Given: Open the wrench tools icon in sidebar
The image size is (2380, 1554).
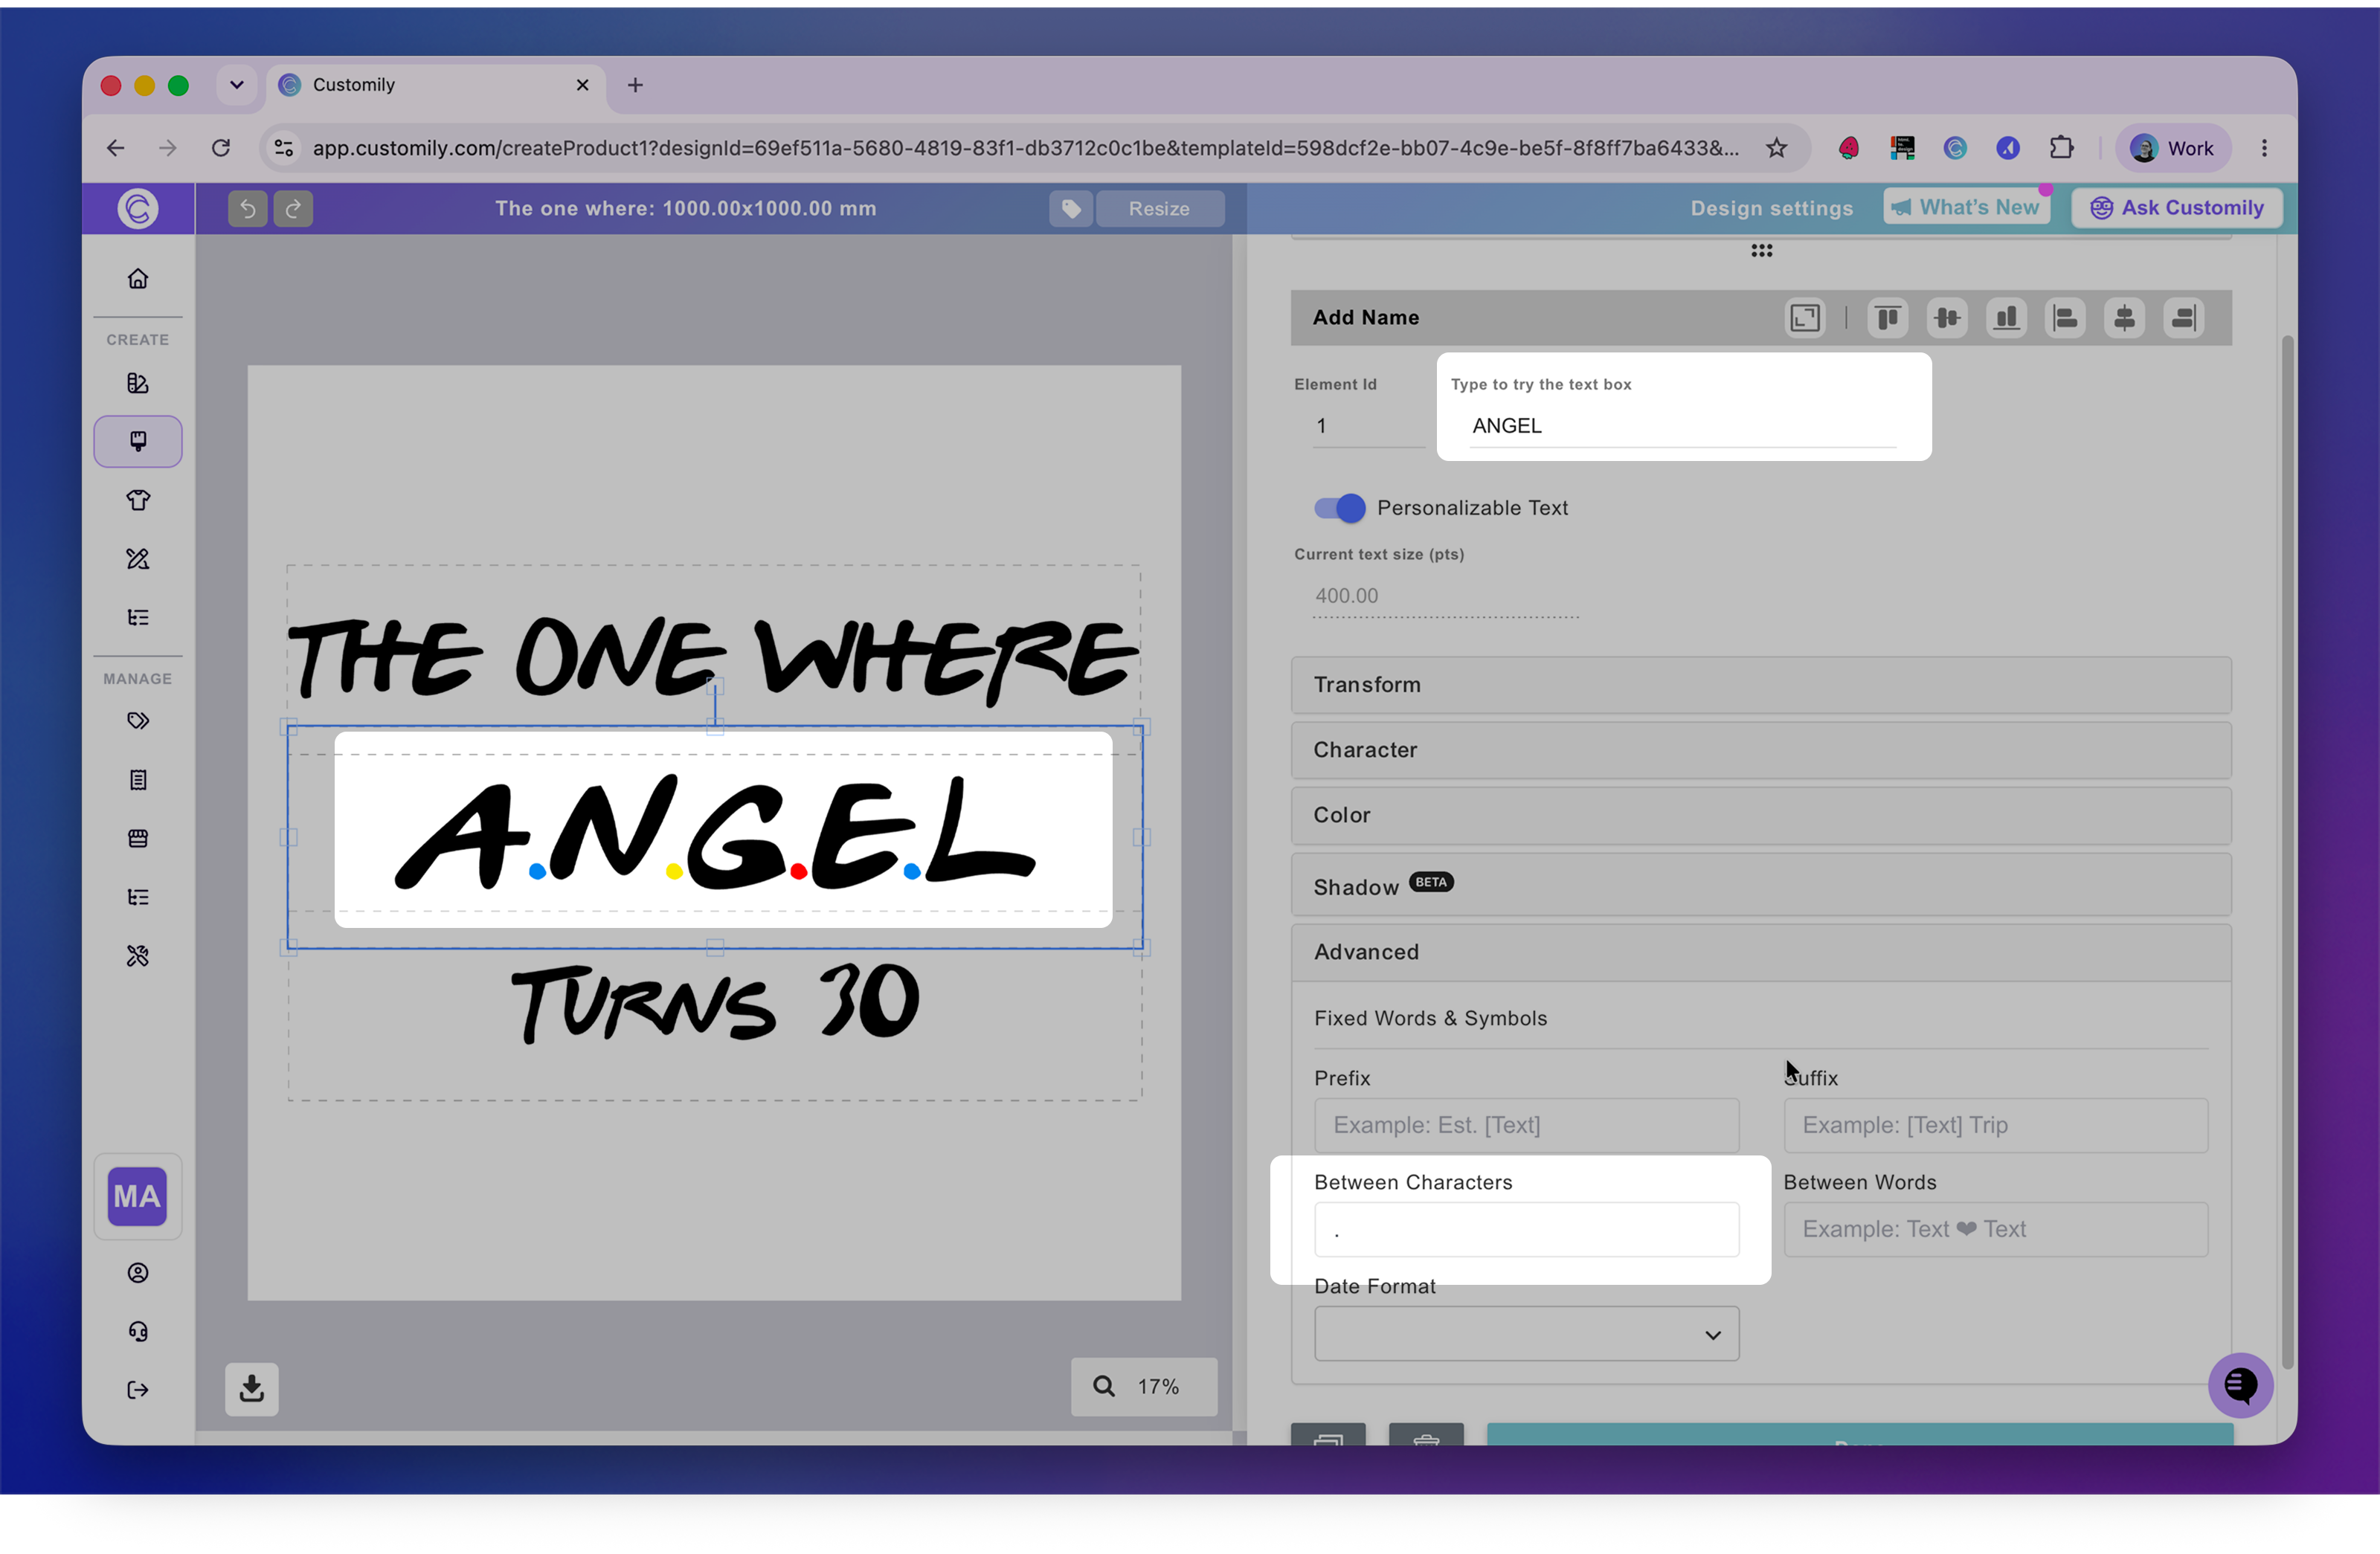Looking at the screenshot, I should 138,956.
